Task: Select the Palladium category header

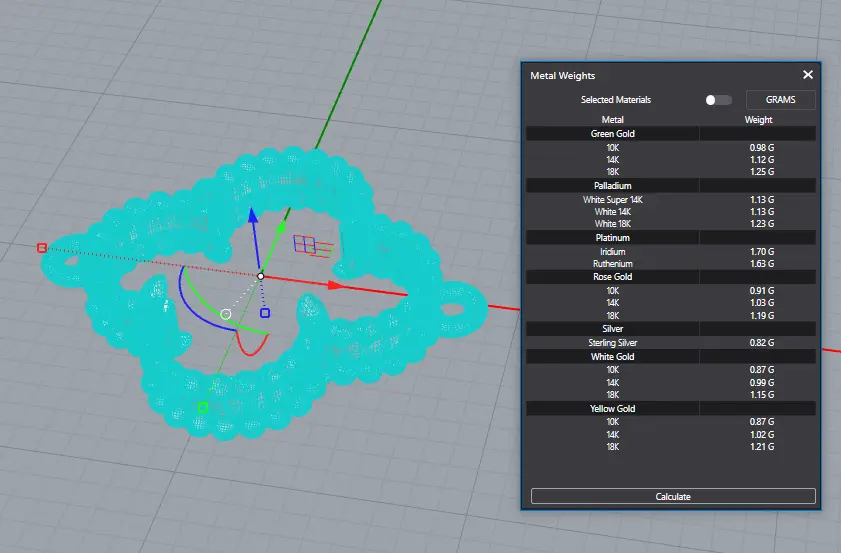Action: [612, 185]
